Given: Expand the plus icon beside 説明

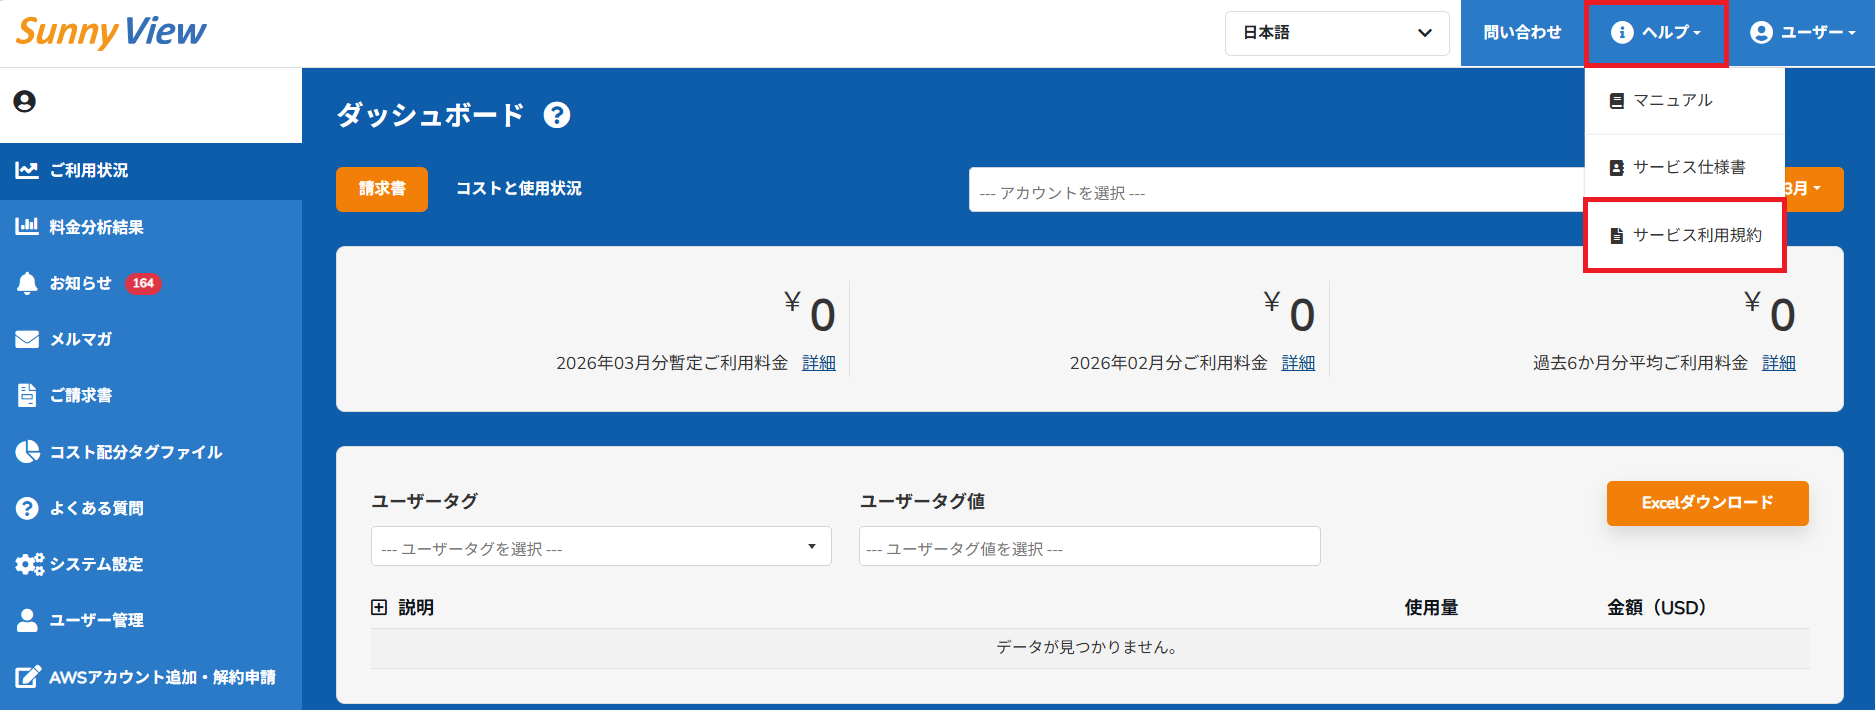Looking at the screenshot, I should (379, 608).
